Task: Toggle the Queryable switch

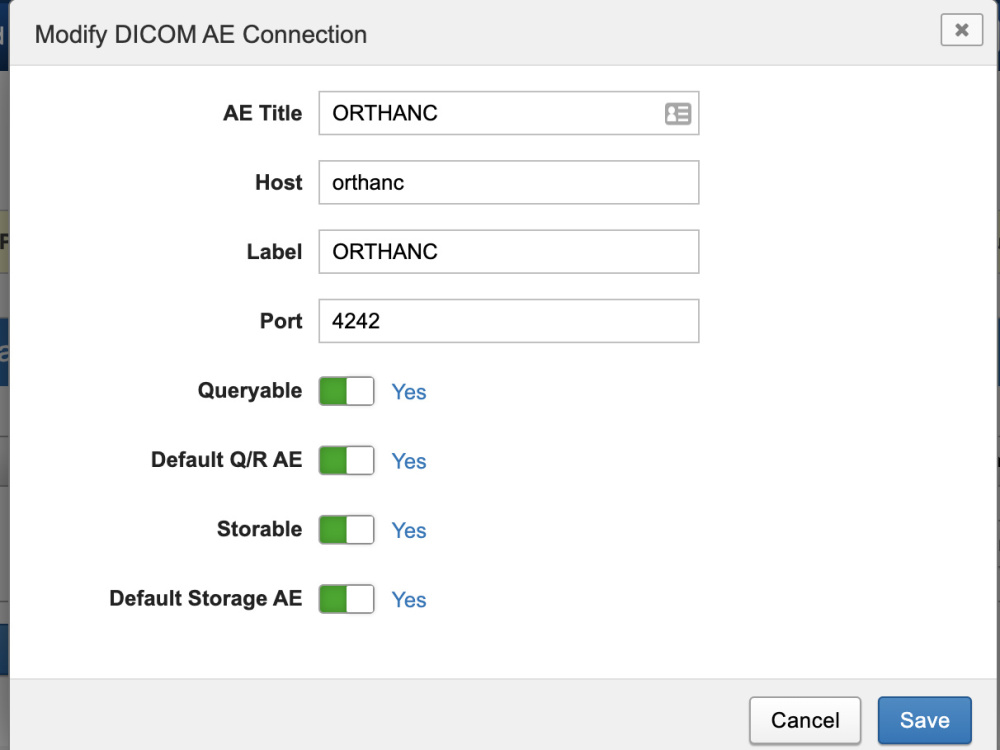Action: tap(346, 391)
